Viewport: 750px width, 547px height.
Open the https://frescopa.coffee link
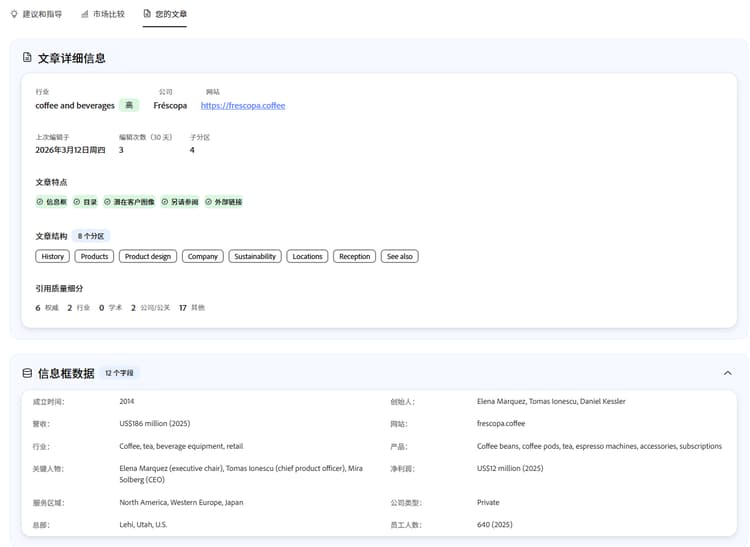(243, 106)
